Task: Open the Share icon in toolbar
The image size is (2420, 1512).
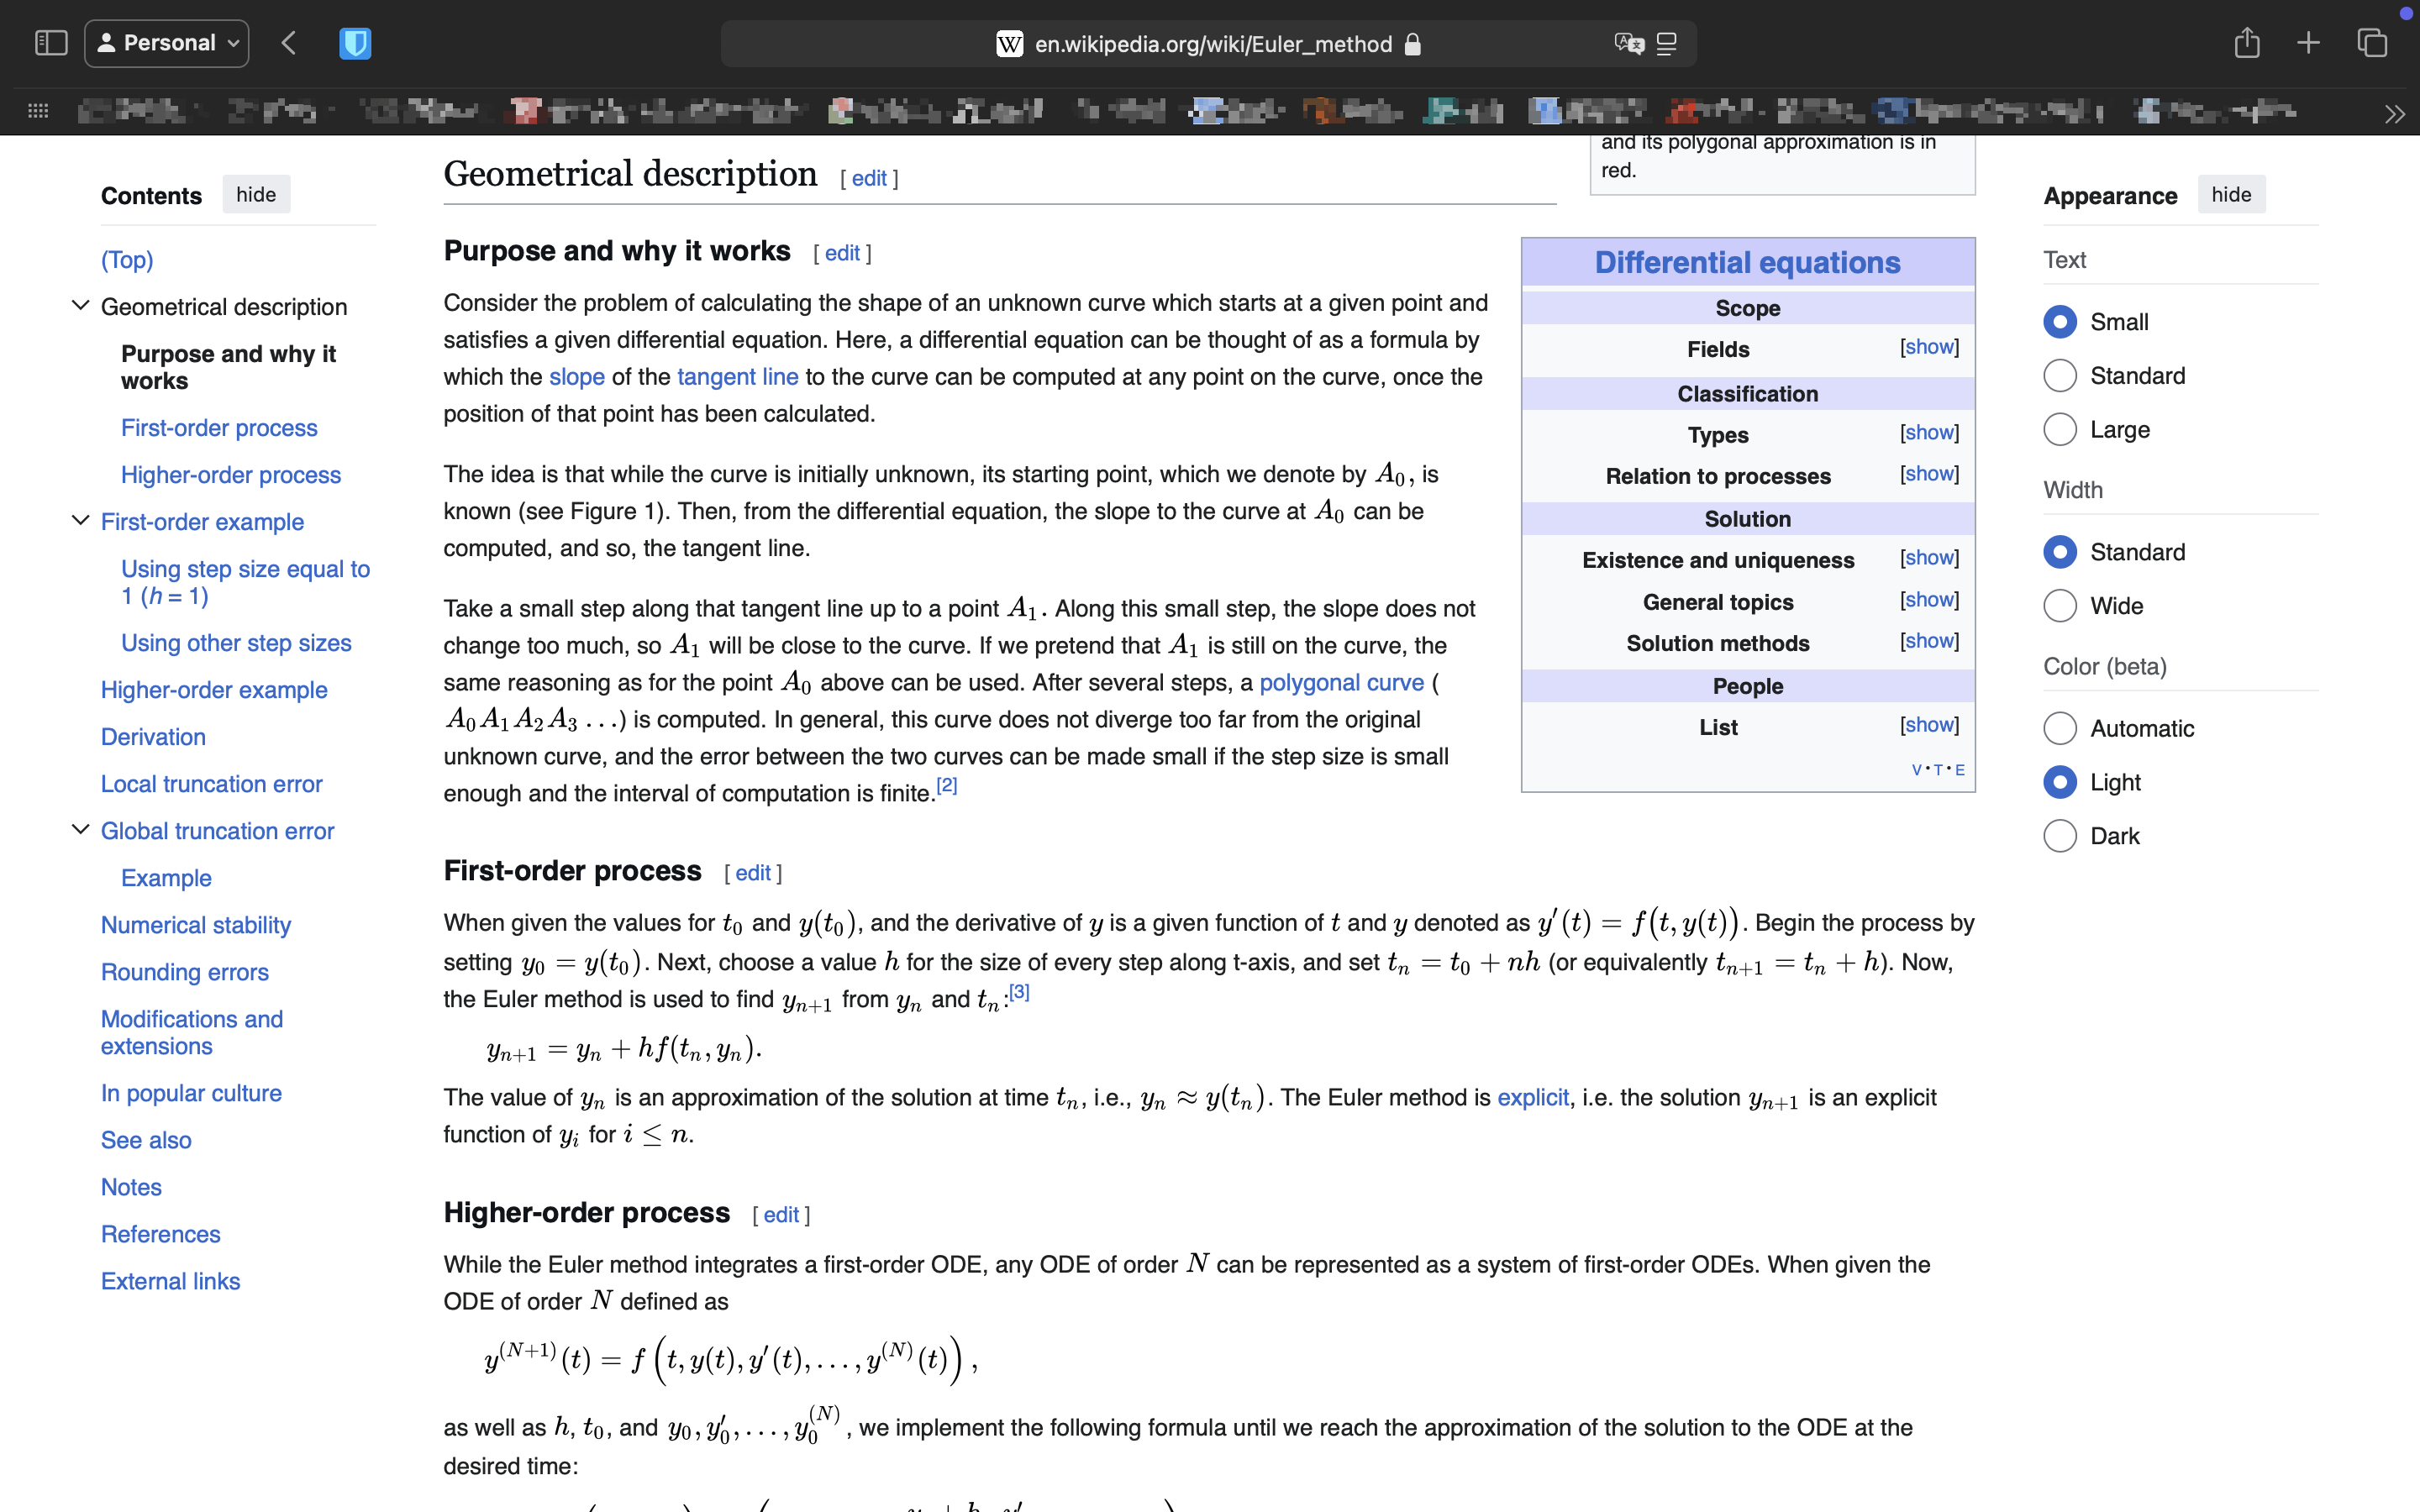Action: click(x=2246, y=43)
